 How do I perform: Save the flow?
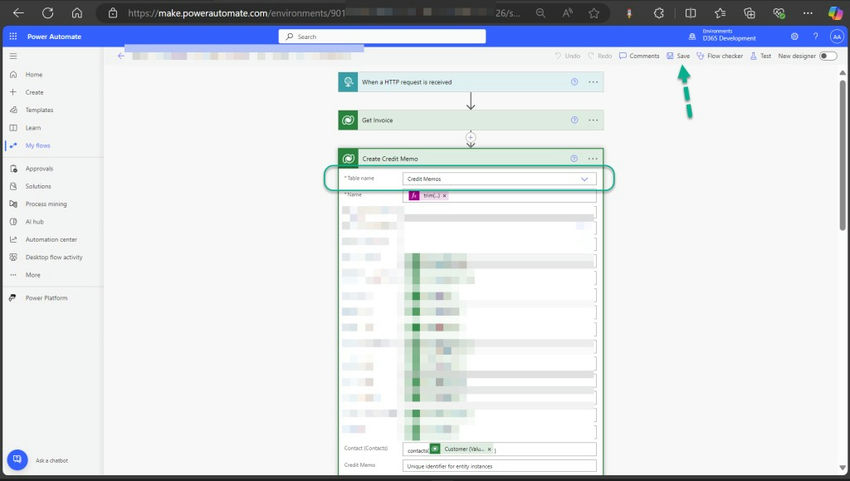[x=678, y=56]
